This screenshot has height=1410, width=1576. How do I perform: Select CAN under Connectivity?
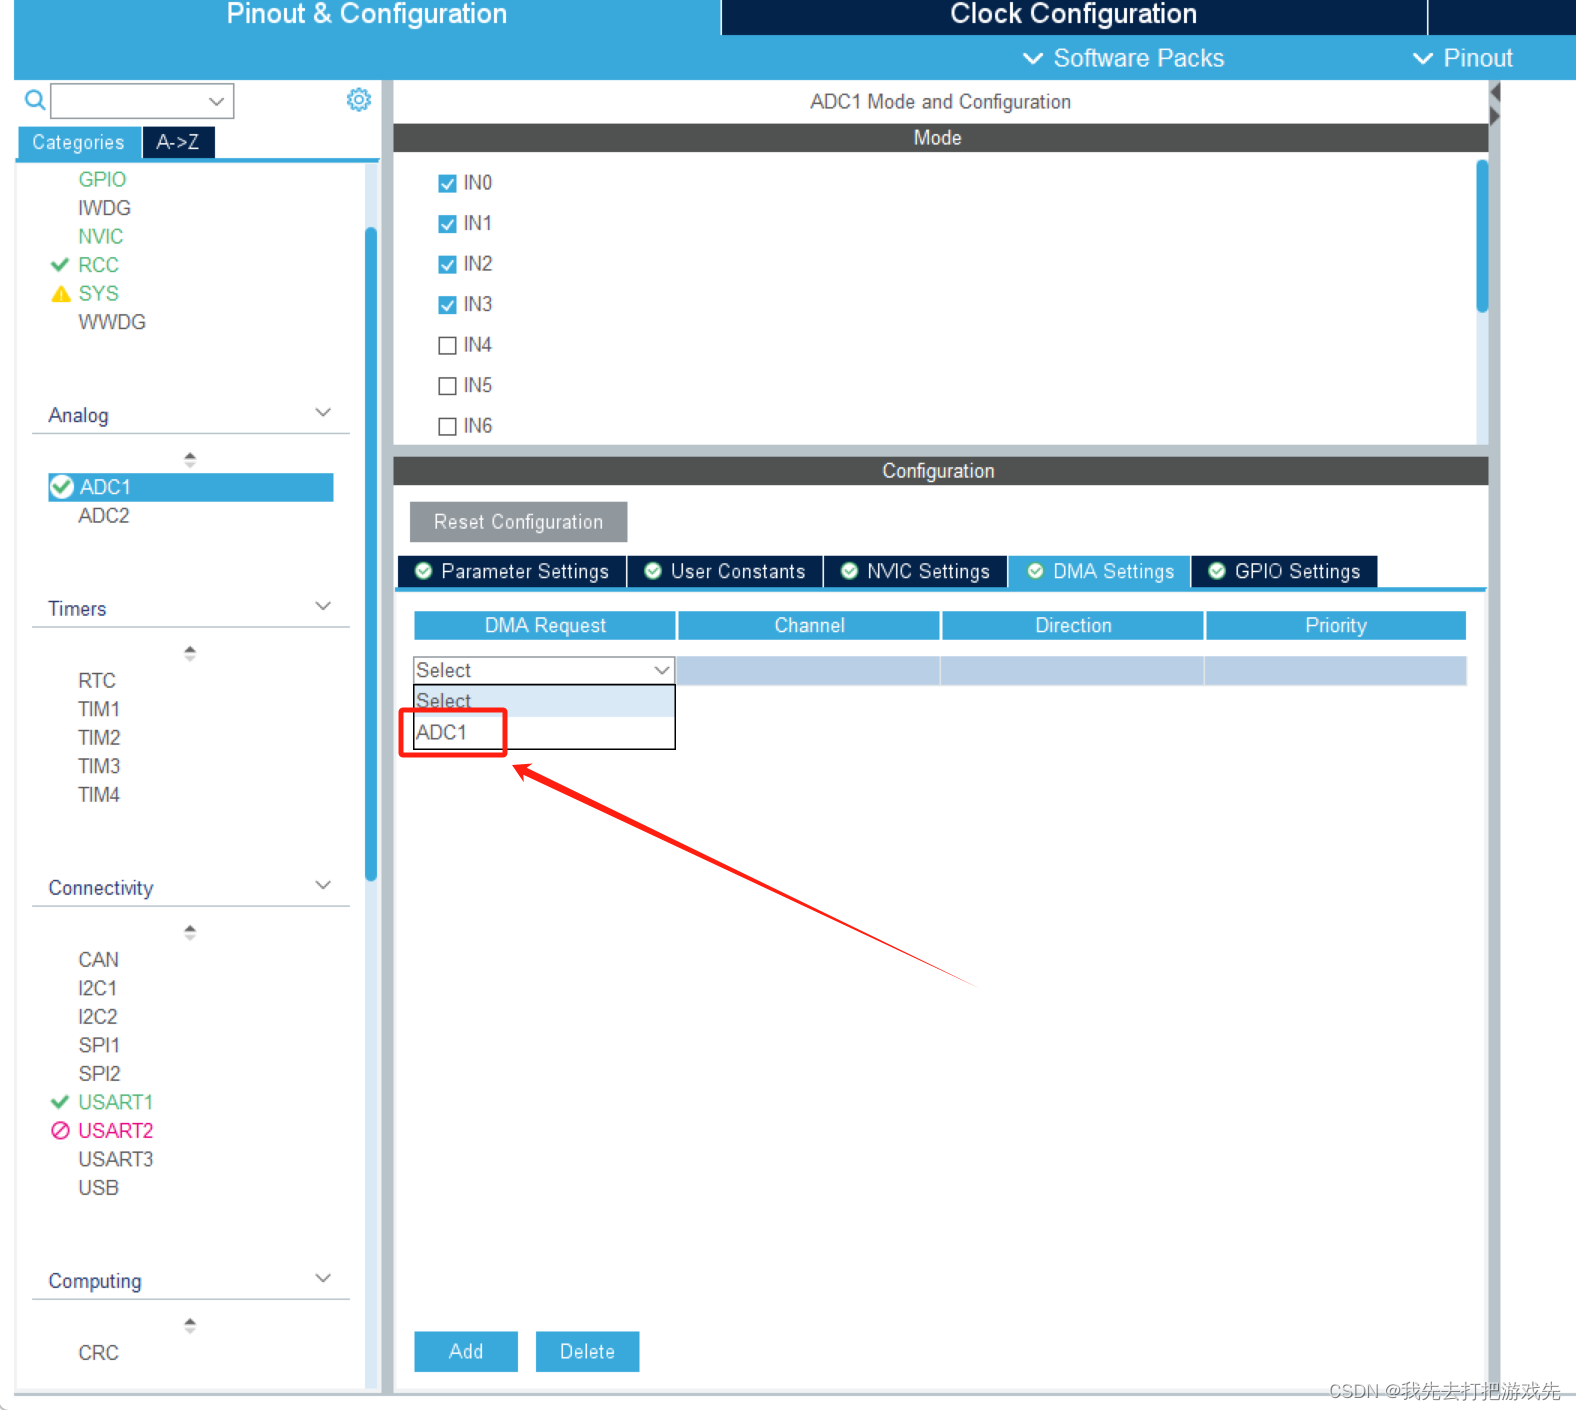(99, 960)
